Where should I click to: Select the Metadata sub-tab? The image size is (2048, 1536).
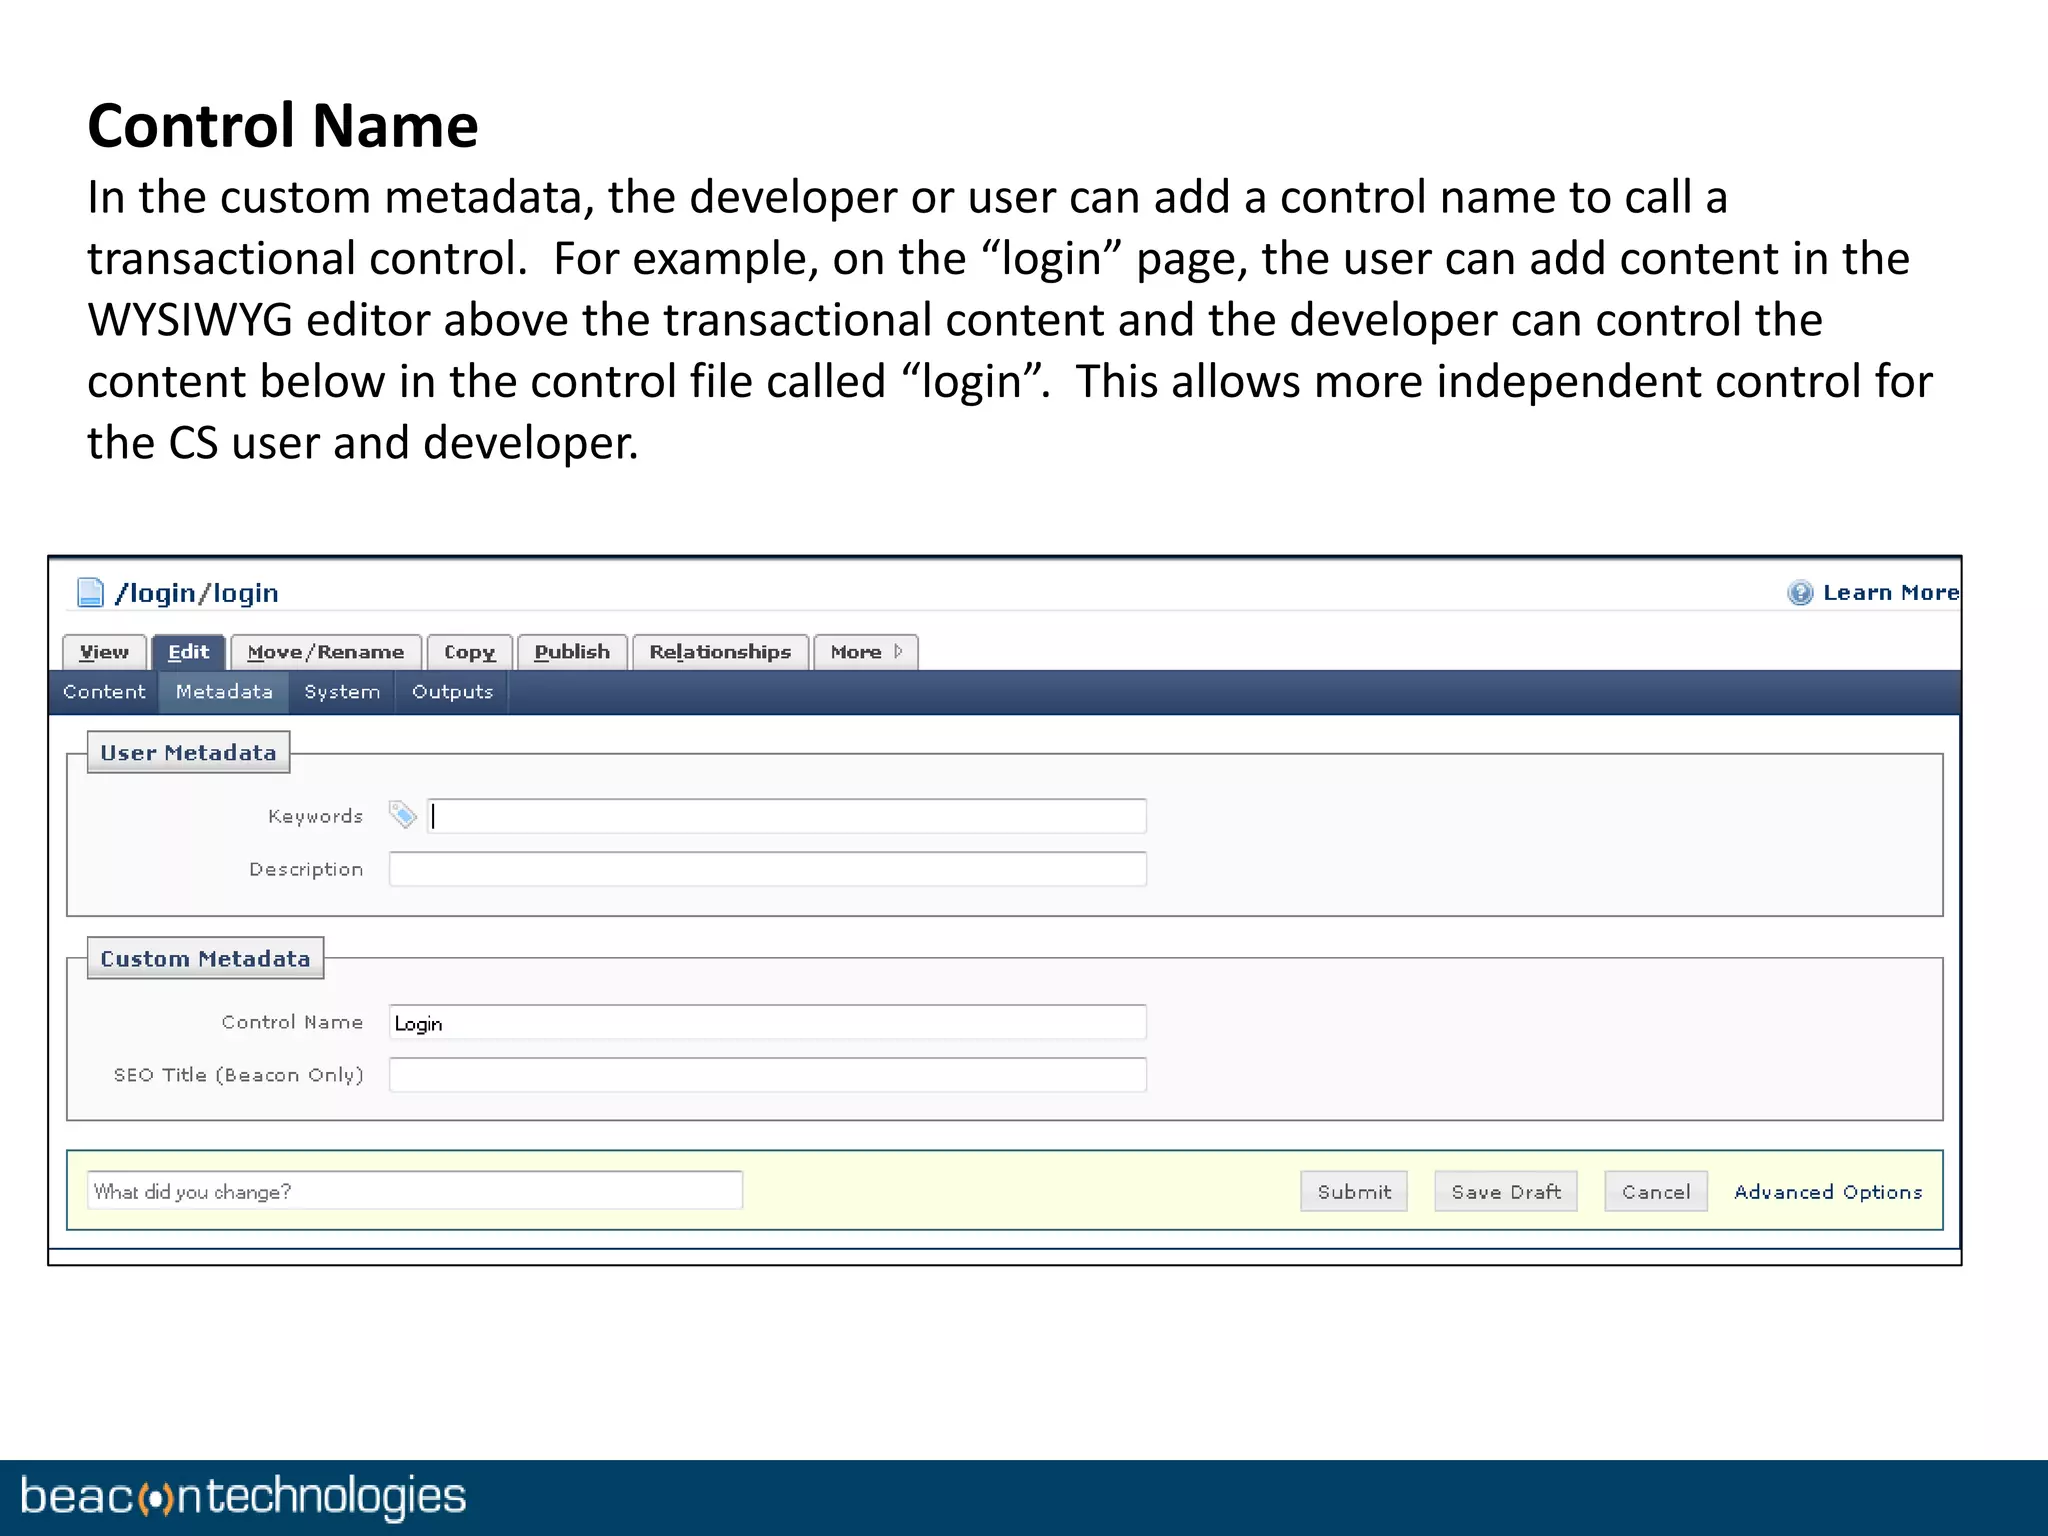pos(224,692)
